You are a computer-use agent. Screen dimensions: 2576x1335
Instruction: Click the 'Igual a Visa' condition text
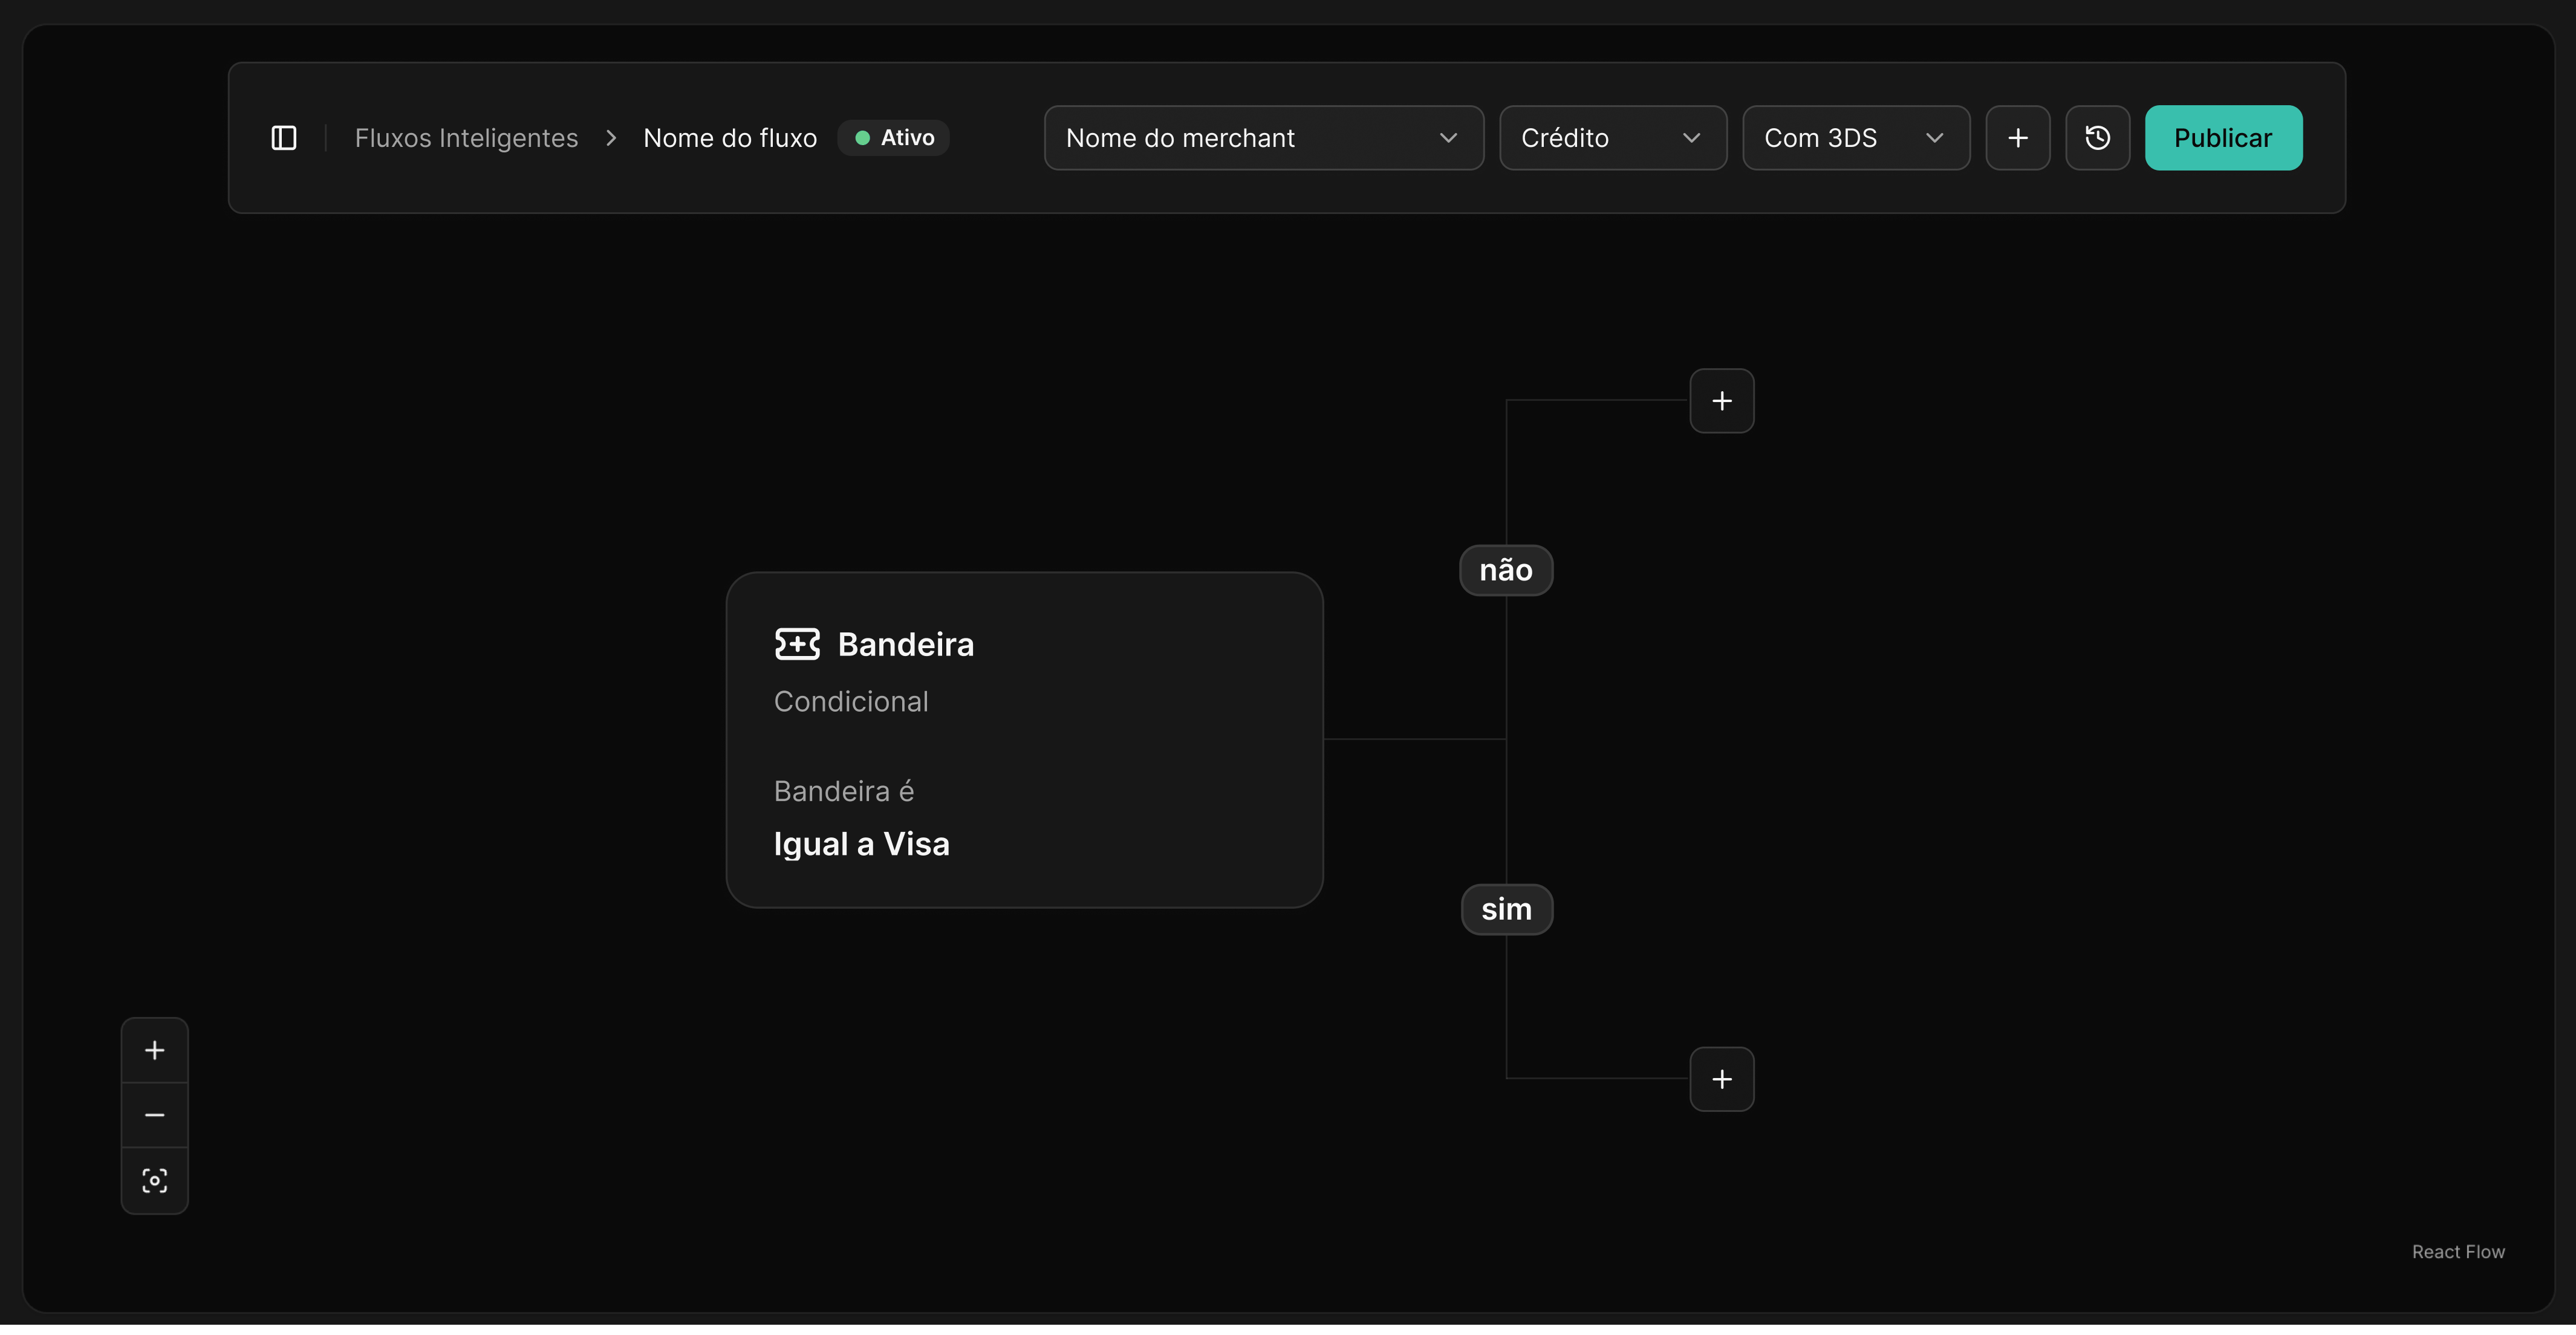coord(861,844)
